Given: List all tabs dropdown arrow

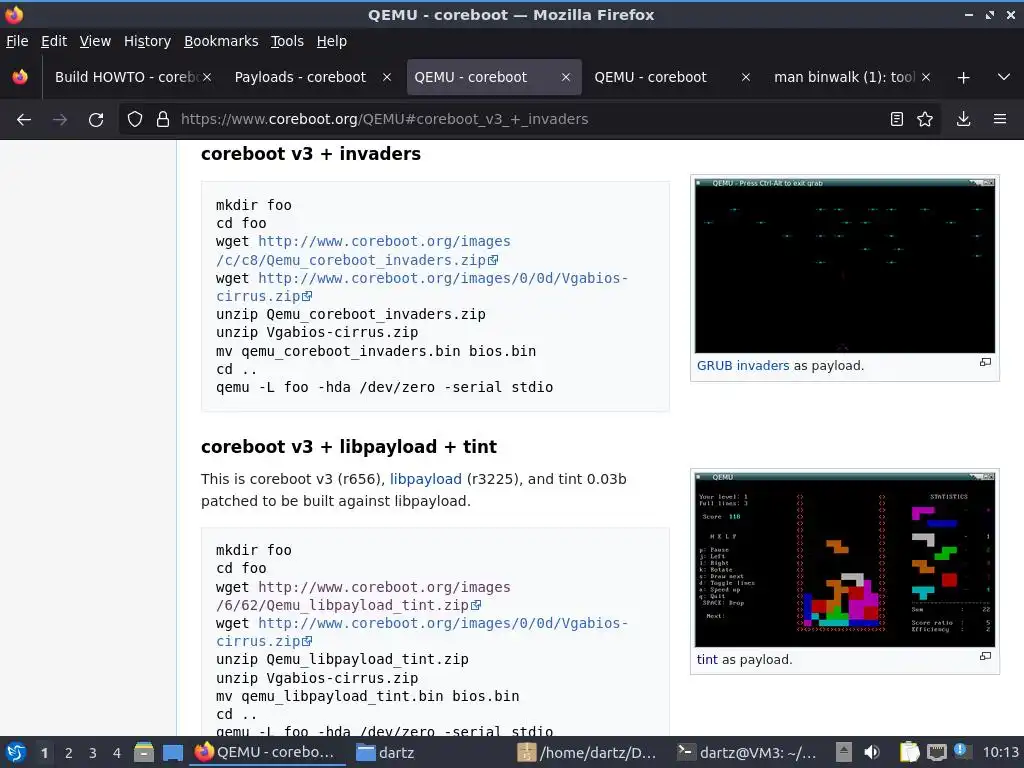Looking at the screenshot, I should pyautogui.click(x=1004, y=77).
